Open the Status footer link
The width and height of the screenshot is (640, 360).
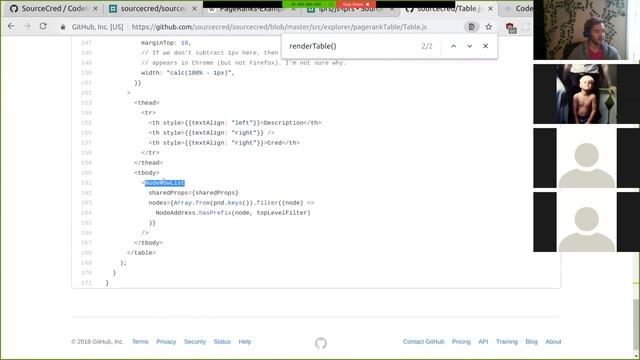[x=222, y=342]
